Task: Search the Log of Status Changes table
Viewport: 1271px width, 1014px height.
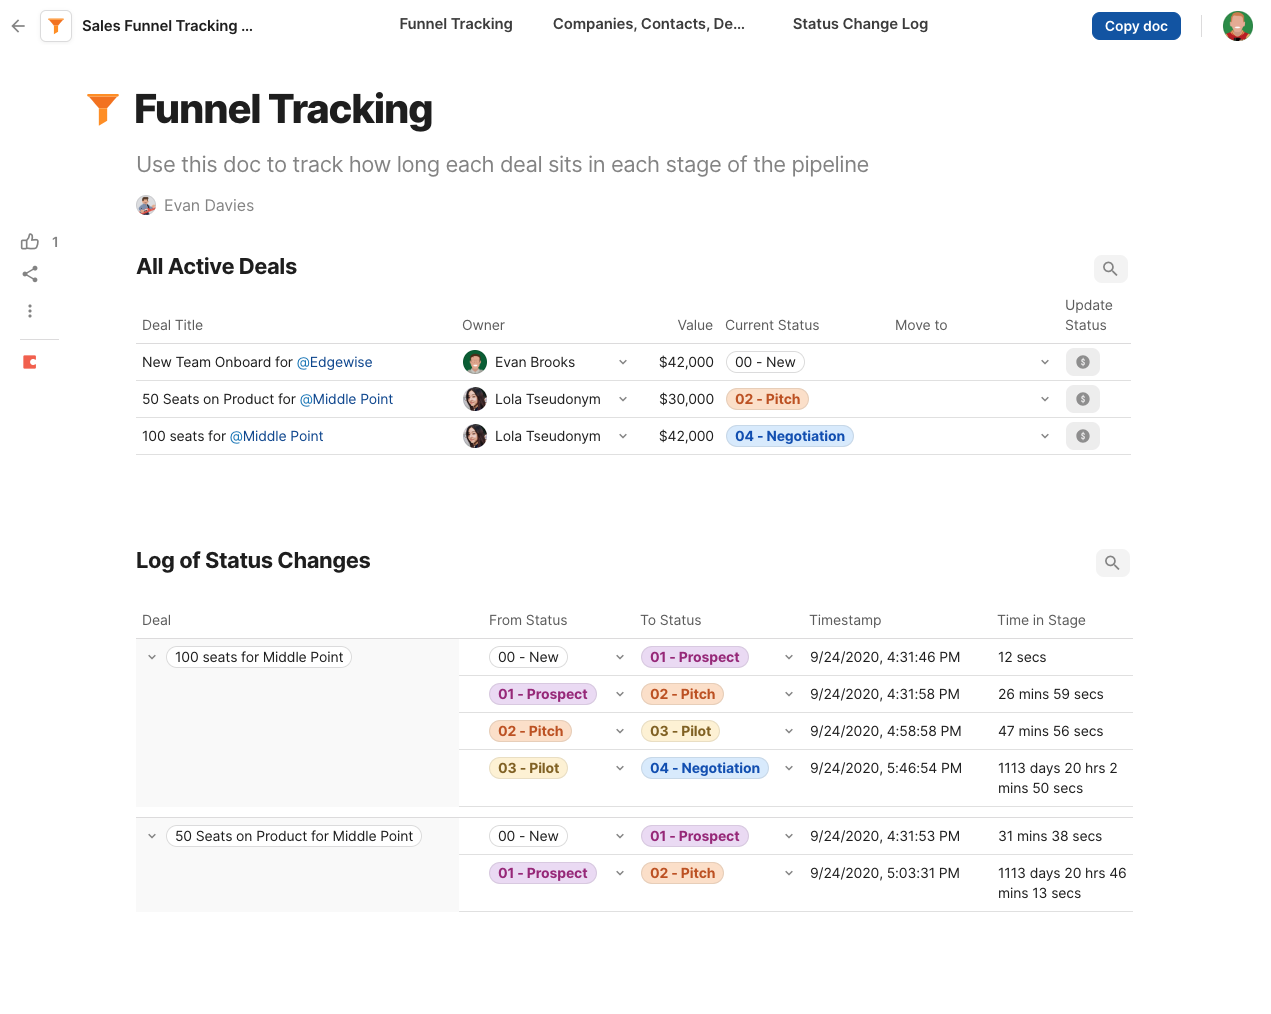Action: click(x=1112, y=563)
